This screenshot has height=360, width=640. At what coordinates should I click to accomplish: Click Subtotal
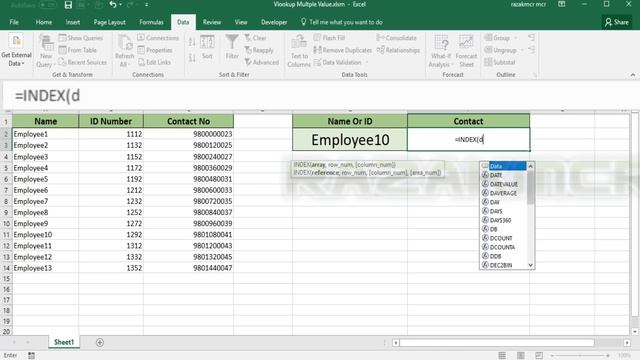pos(500,62)
